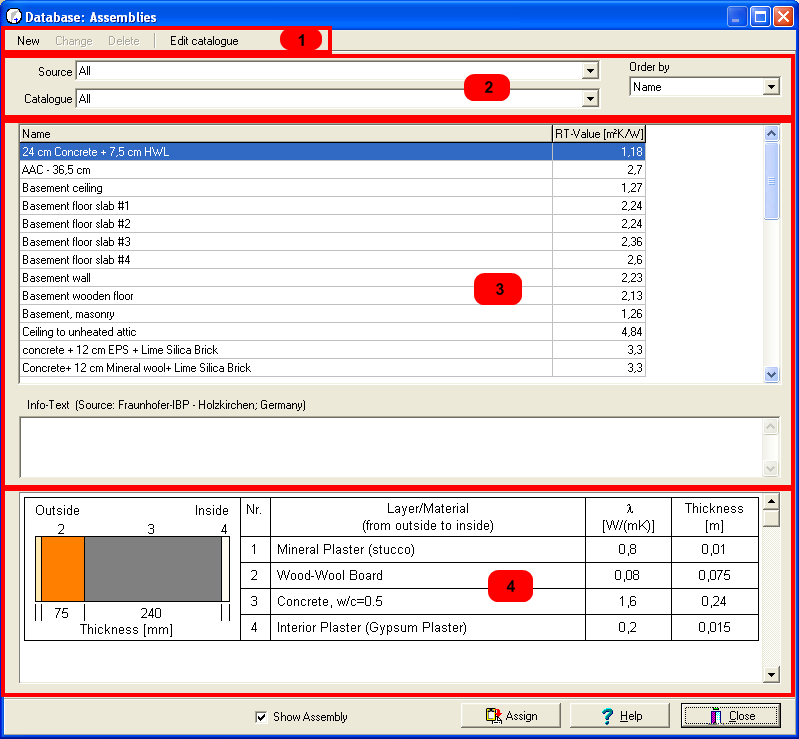Click the RT-Value column header

599,134
